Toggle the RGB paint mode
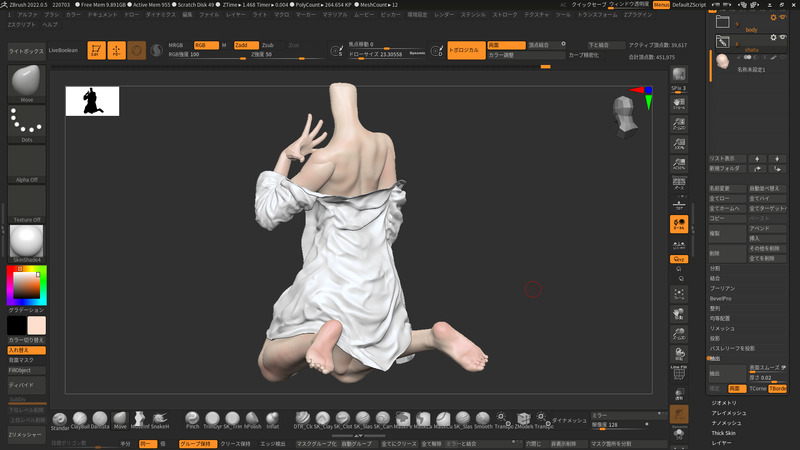 point(205,45)
